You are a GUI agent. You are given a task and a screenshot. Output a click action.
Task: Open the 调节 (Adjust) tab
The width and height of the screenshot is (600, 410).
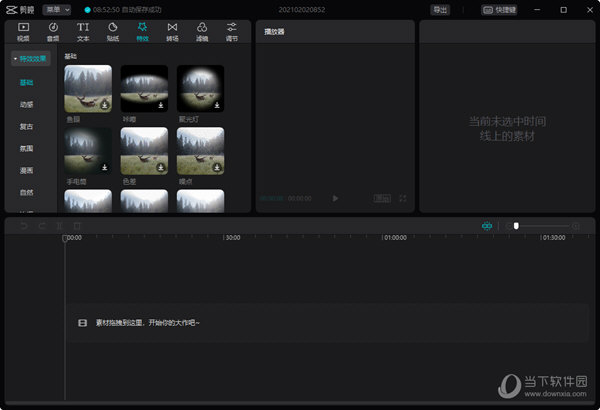tap(232, 30)
